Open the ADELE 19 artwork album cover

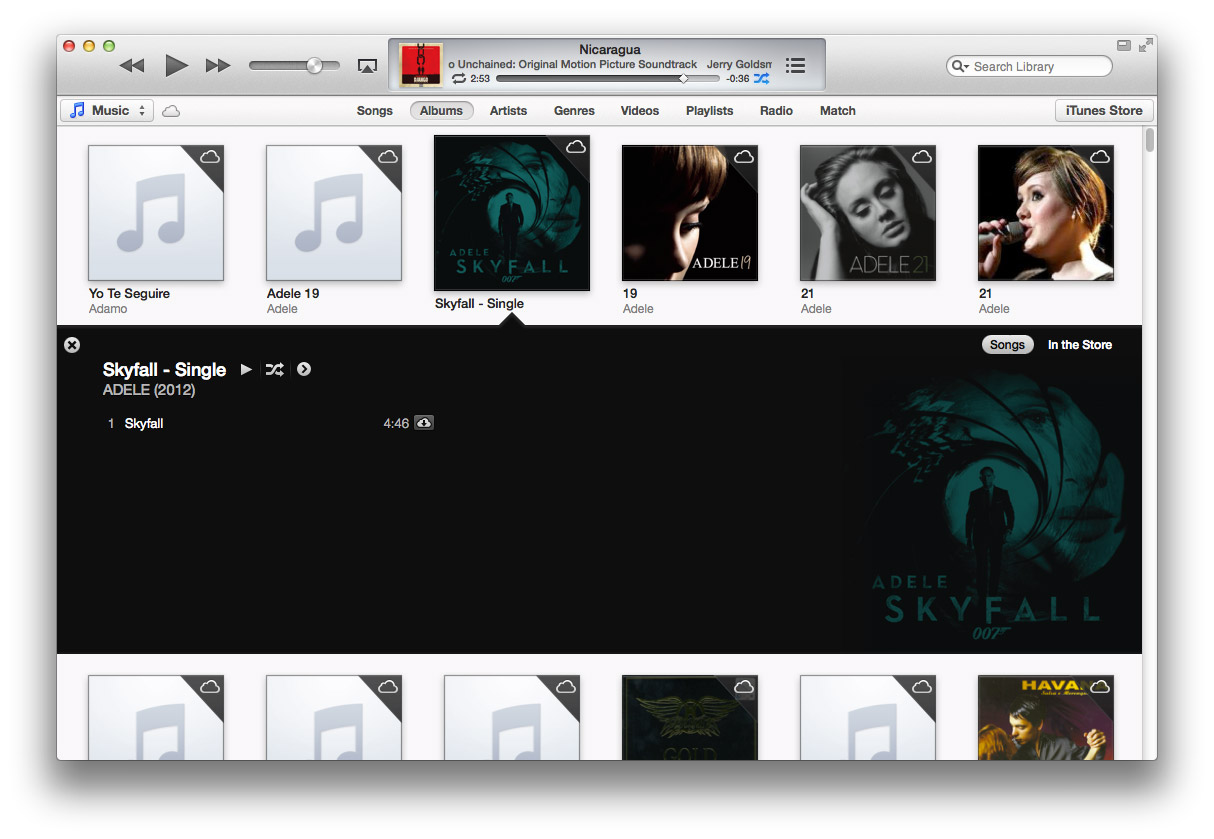click(x=690, y=213)
